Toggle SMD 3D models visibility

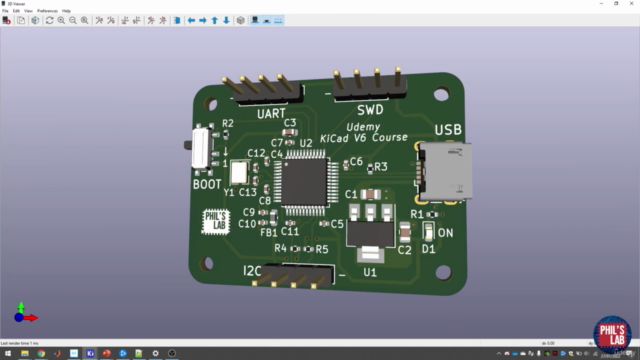pos(267,20)
